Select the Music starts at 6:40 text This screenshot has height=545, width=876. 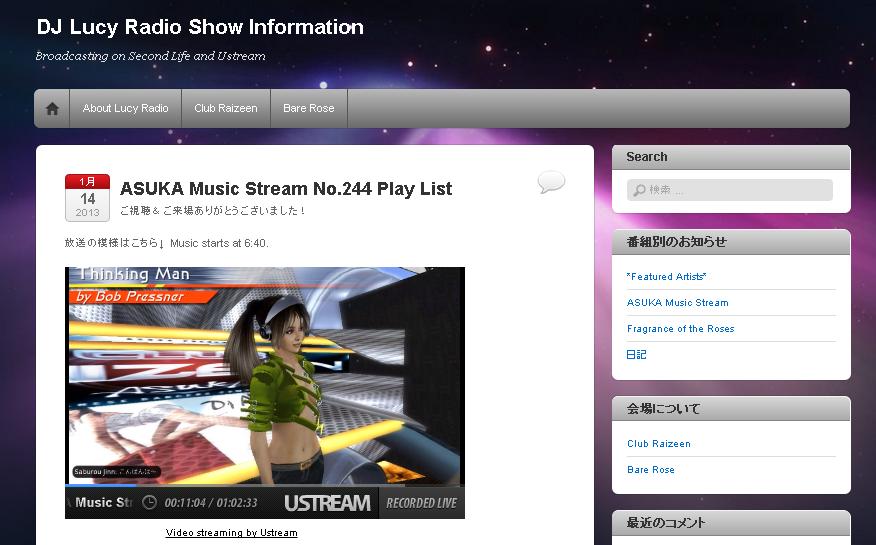coord(219,243)
